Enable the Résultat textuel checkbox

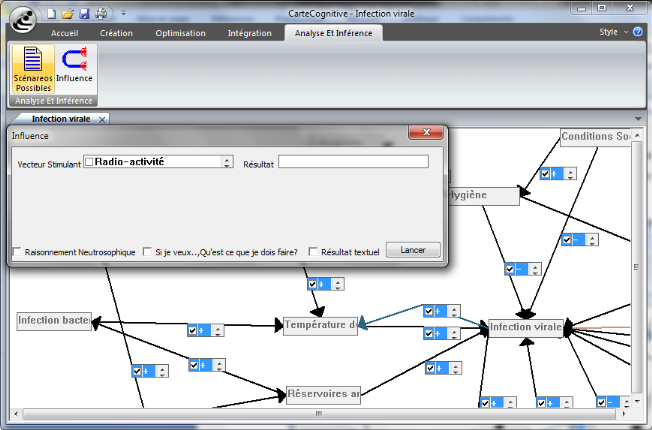coord(313,252)
